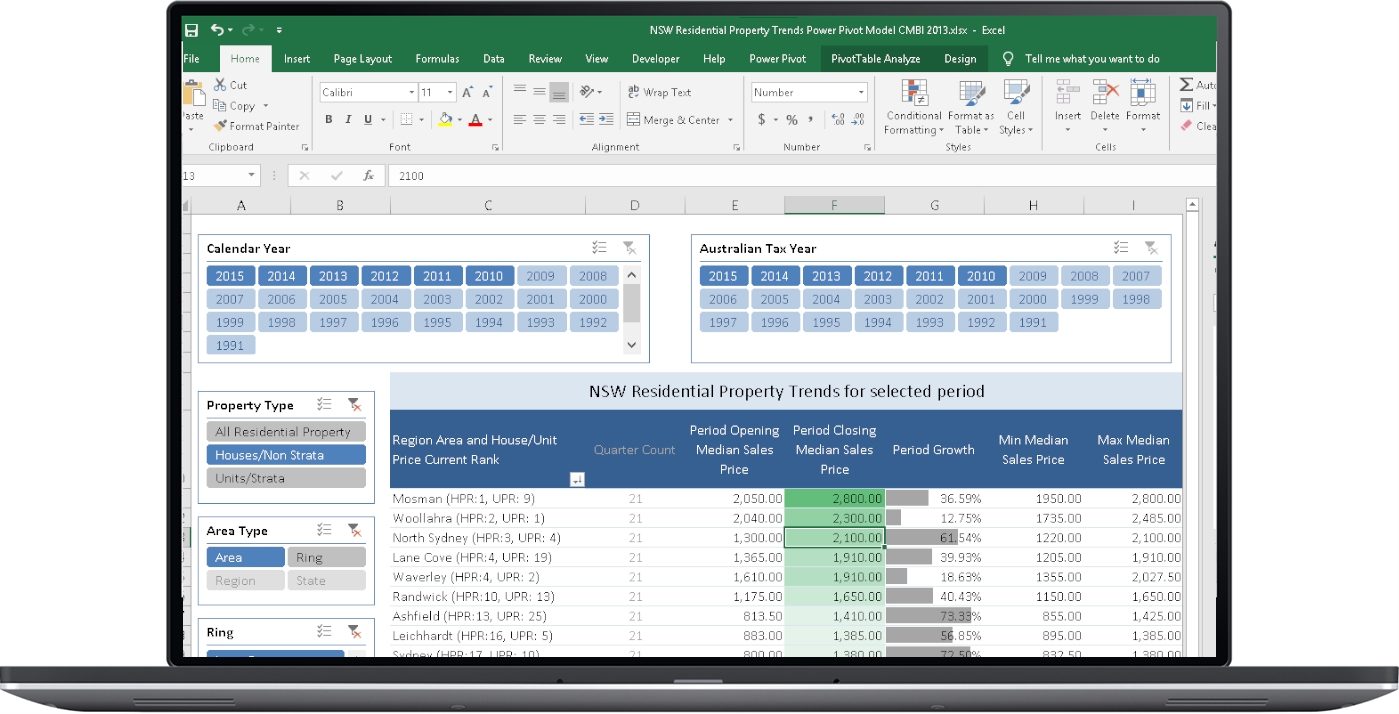Click the red Font Color button
The image size is (1399, 714).
point(475,120)
